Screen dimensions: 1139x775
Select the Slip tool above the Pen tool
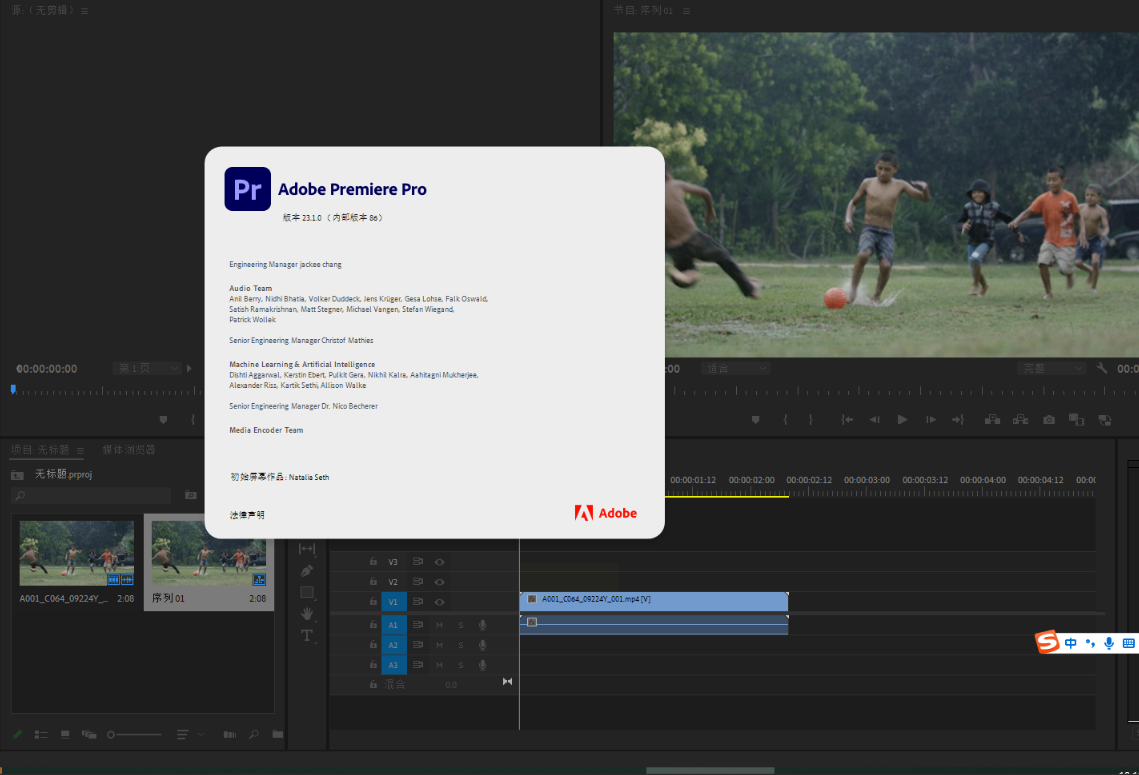click(x=307, y=548)
